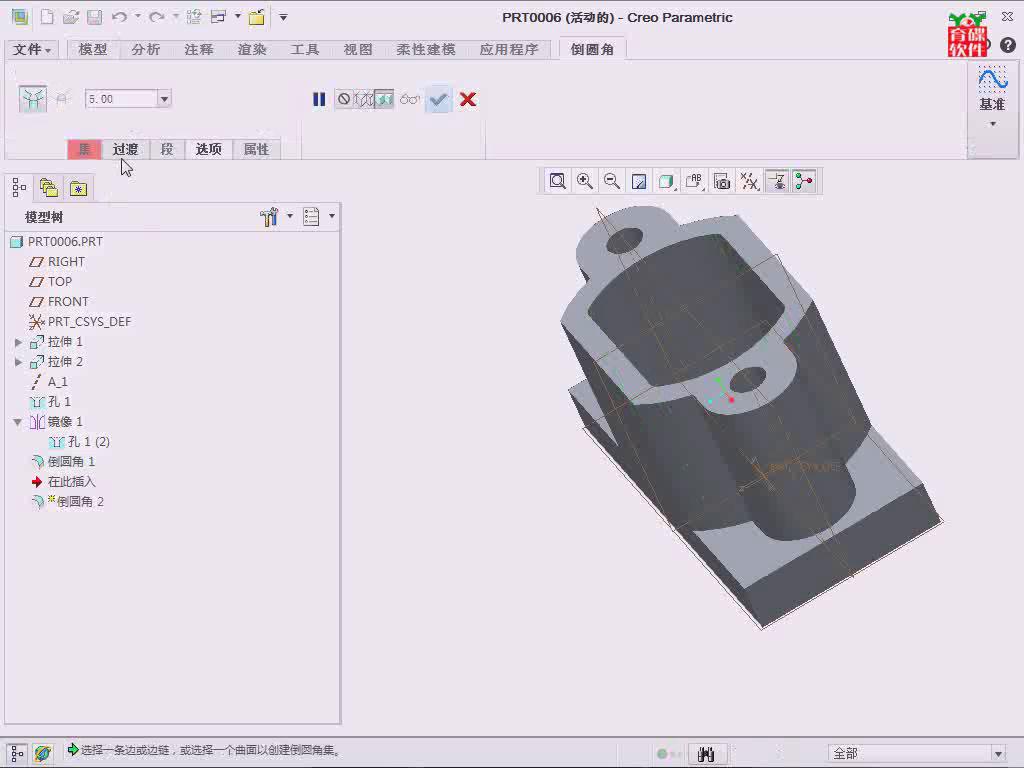Open the window switcher icon in quick access
Image resolution: width=1024 pixels, height=768 pixels.
(x=218, y=17)
